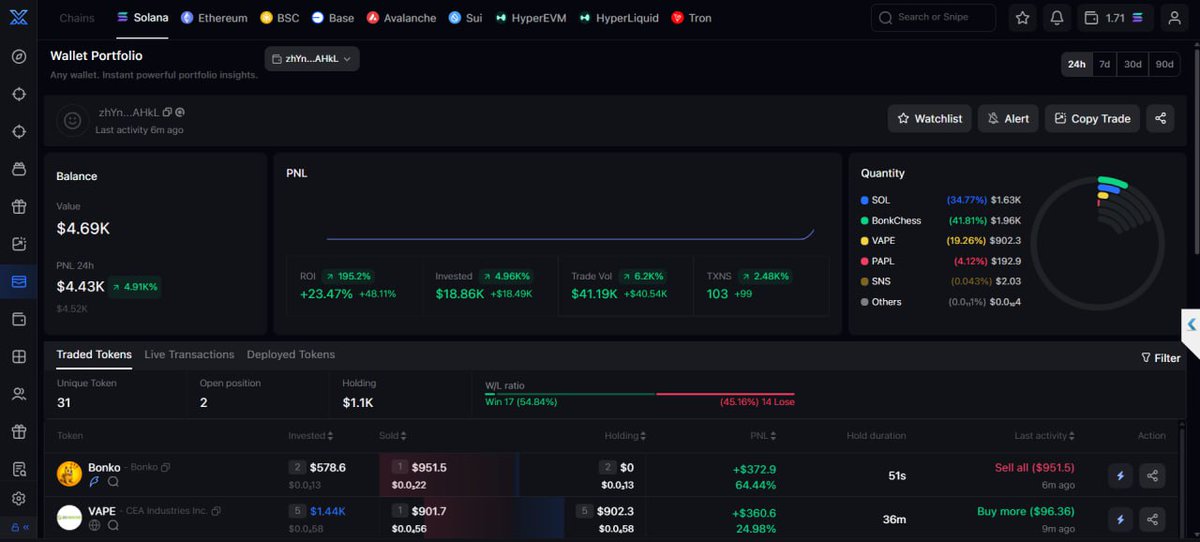
Task: Sort table by PNL column
Action: [765, 436]
